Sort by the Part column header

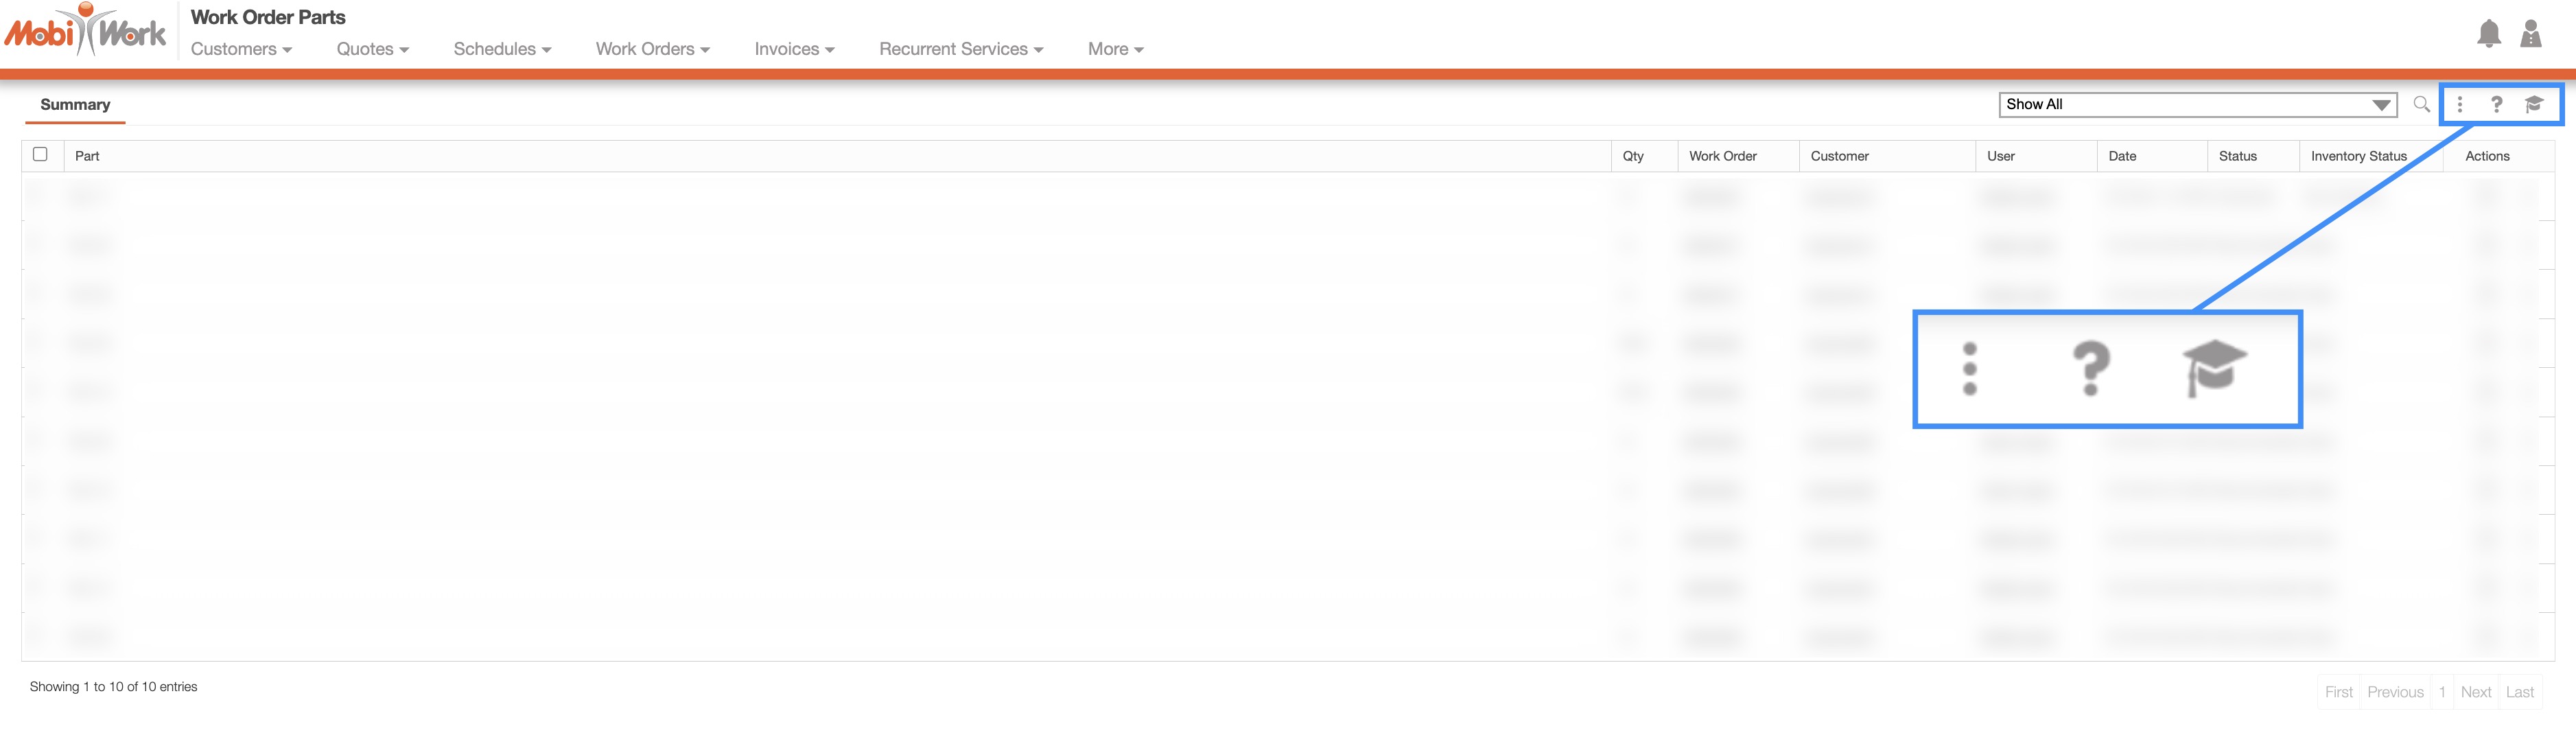[87, 156]
